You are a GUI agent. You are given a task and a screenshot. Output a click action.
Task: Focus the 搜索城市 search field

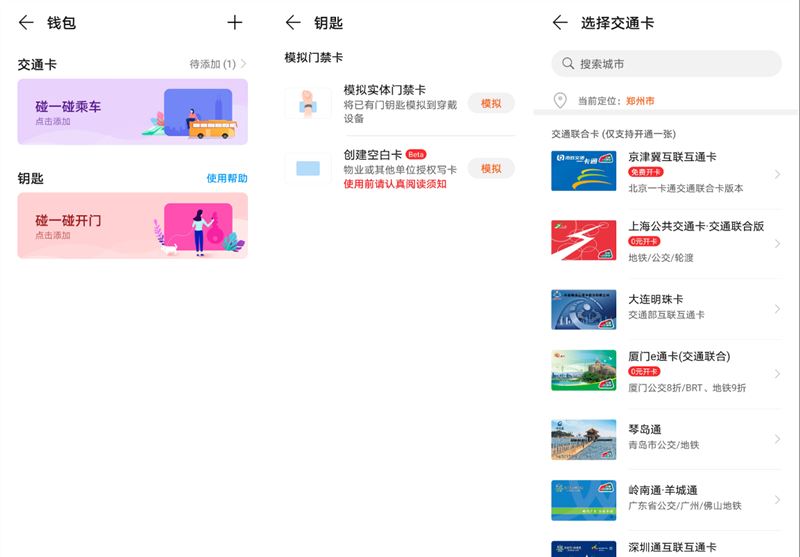[666, 64]
